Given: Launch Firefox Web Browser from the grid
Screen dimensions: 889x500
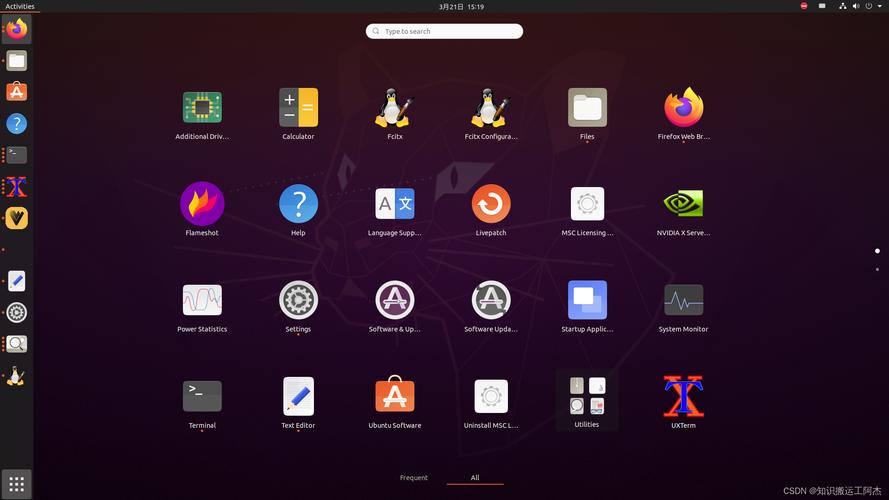Looking at the screenshot, I should pyautogui.click(x=684, y=113).
